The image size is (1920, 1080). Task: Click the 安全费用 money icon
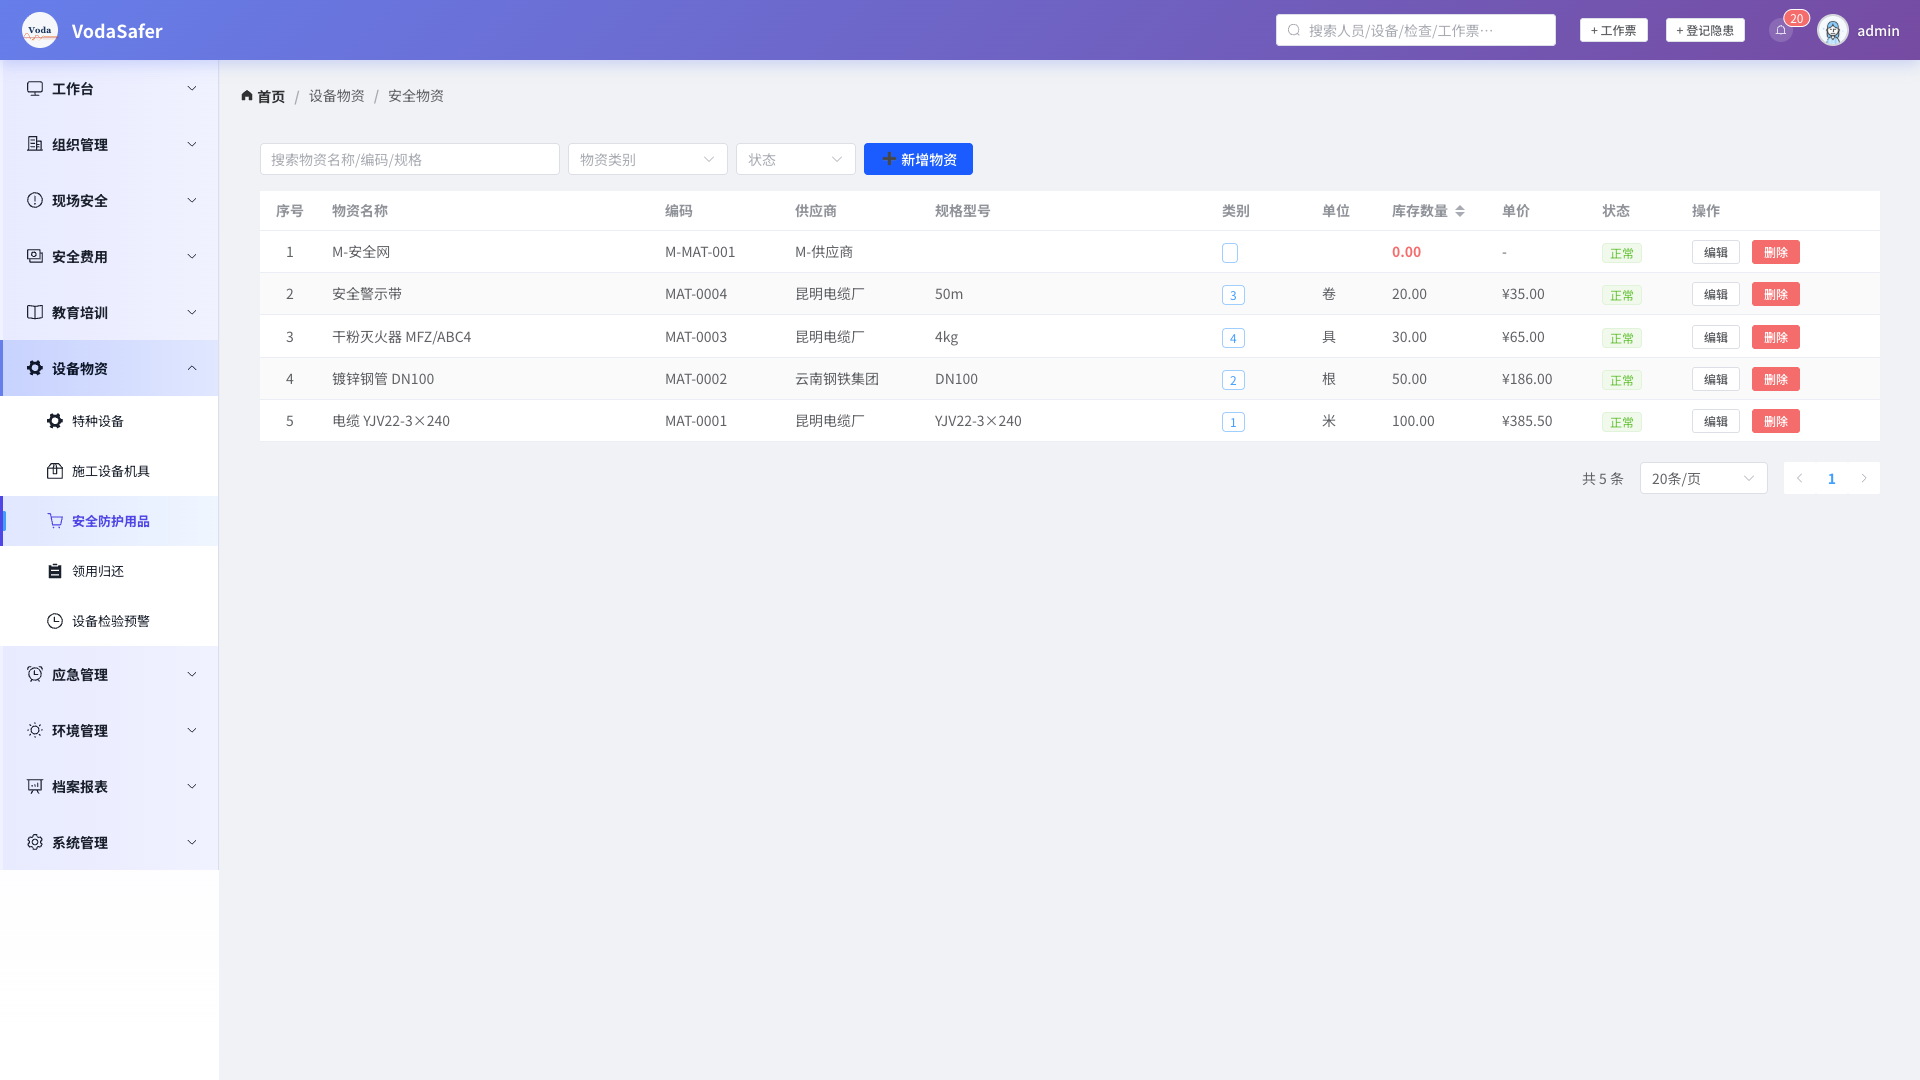35,256
